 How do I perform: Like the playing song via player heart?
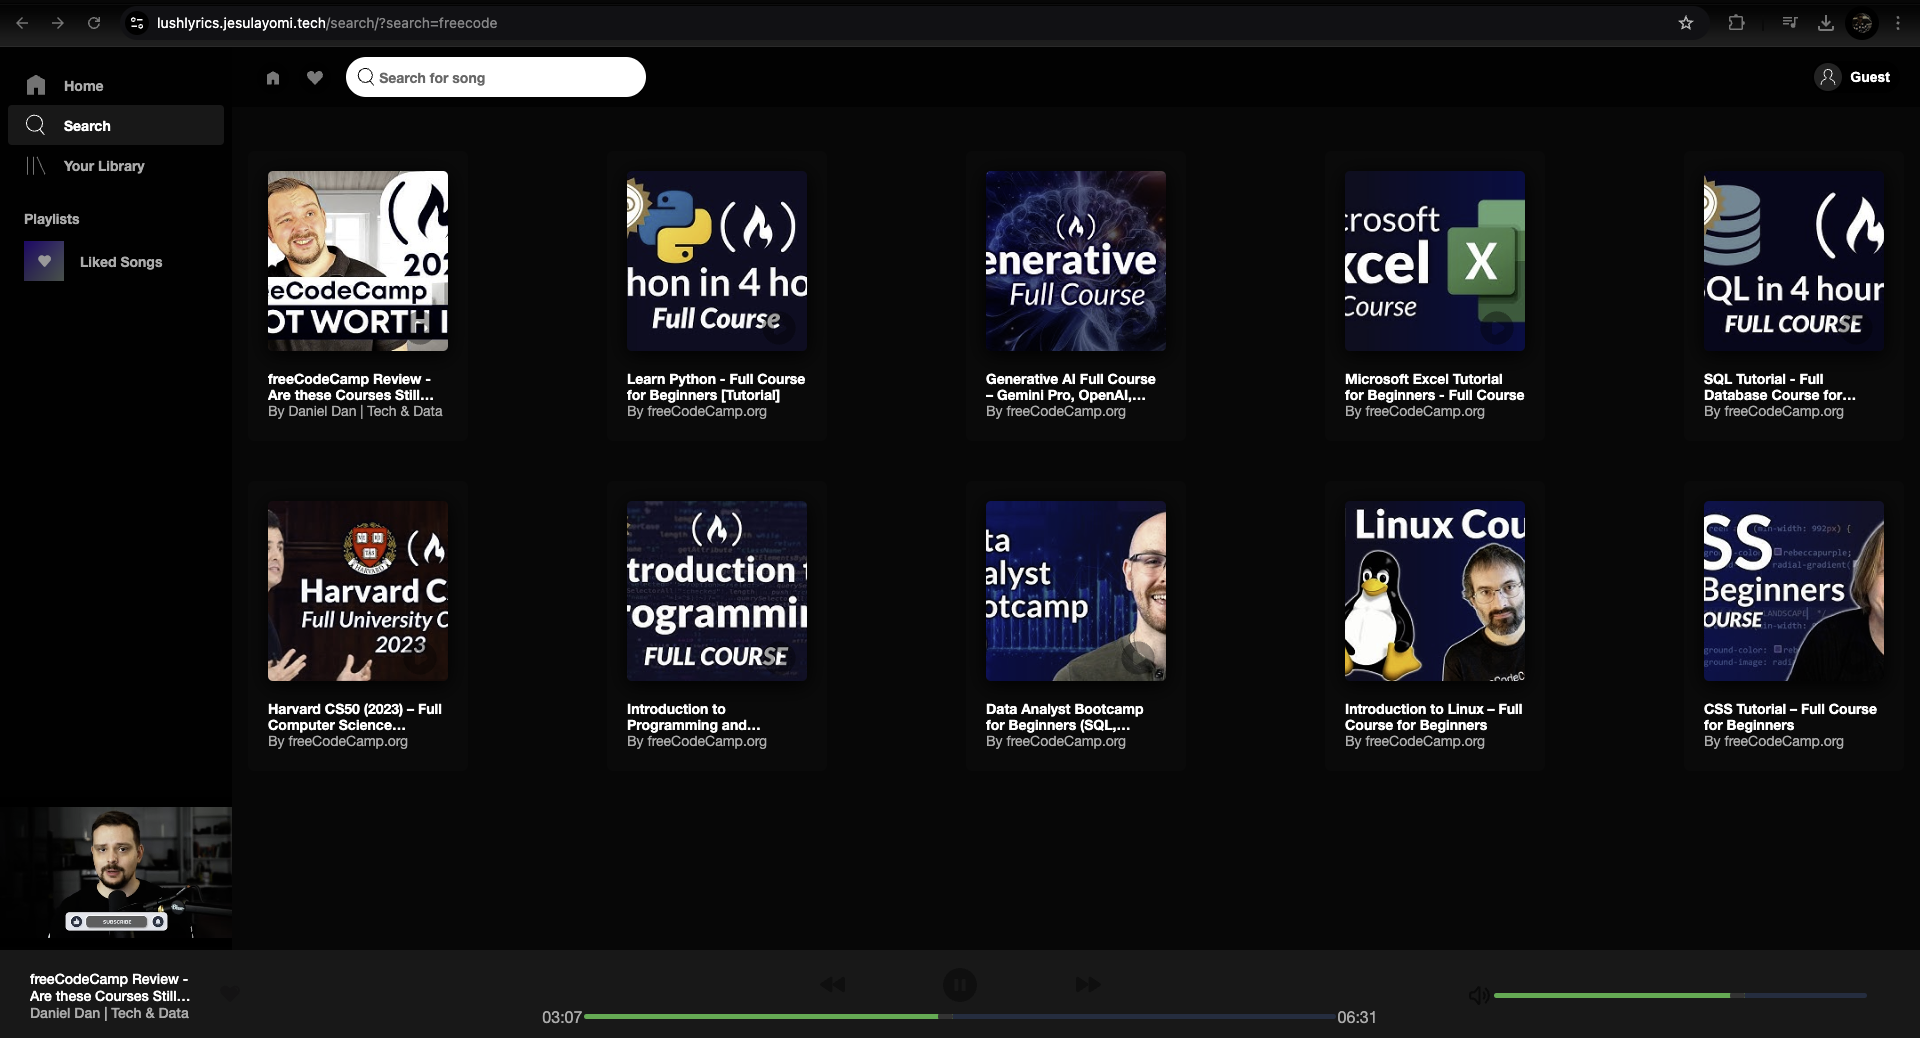click(230, 994)
